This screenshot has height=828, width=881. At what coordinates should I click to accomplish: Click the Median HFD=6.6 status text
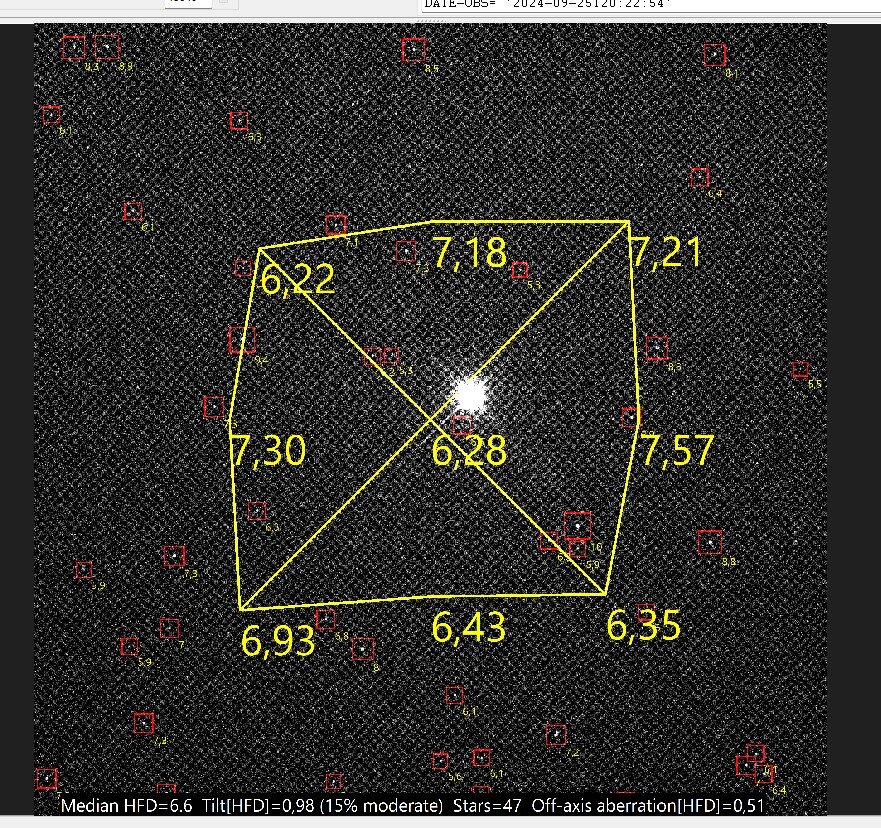point(126,806)
